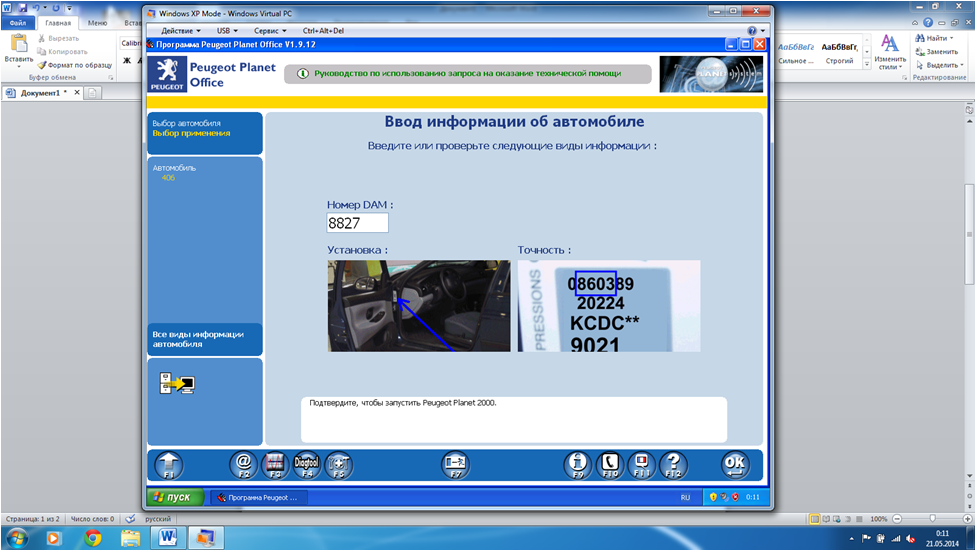Apply the 'Строгий' style in Word
This screenshot has height=551, width=976.
click(839, 54)
